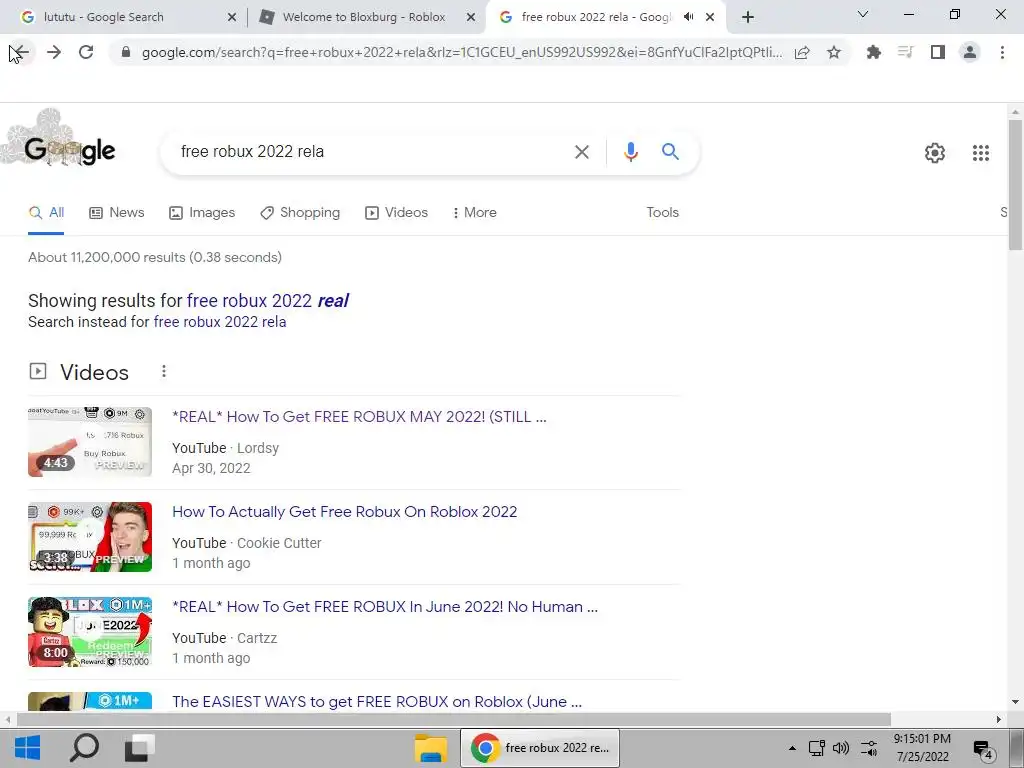Screen dimensions: 1024x768
Task: Open the tab search chevron
Action: (x=863, y=14)
